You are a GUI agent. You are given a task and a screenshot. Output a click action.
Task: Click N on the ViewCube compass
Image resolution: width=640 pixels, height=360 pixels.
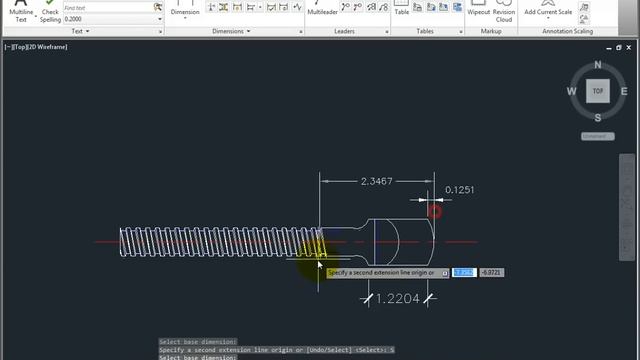click(598, 64)
